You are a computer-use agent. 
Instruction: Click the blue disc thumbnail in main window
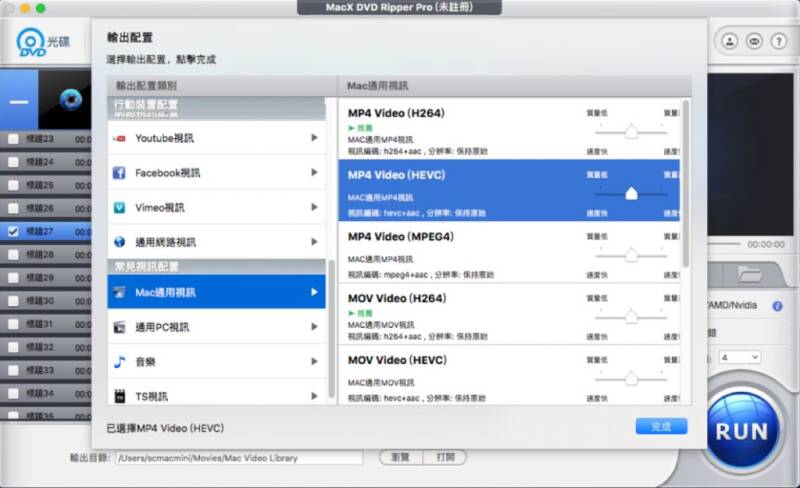coord(70,100)
